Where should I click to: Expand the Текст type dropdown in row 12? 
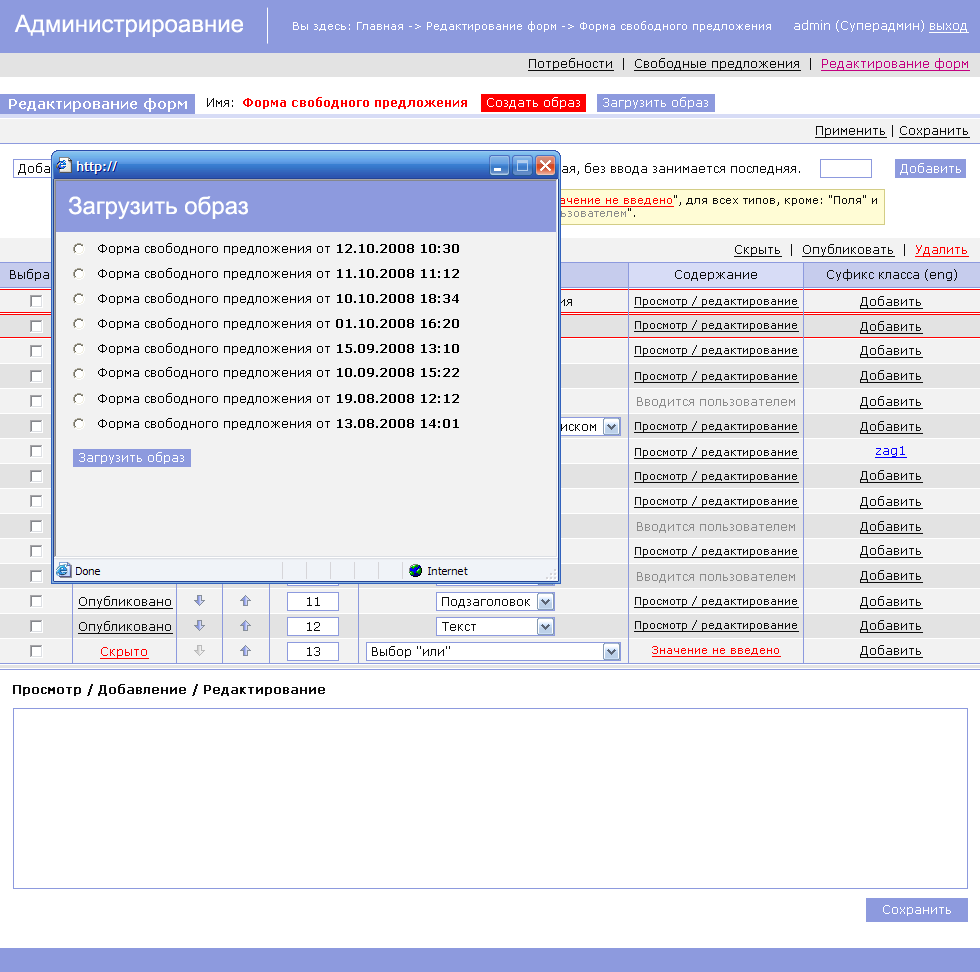point(545,626)
